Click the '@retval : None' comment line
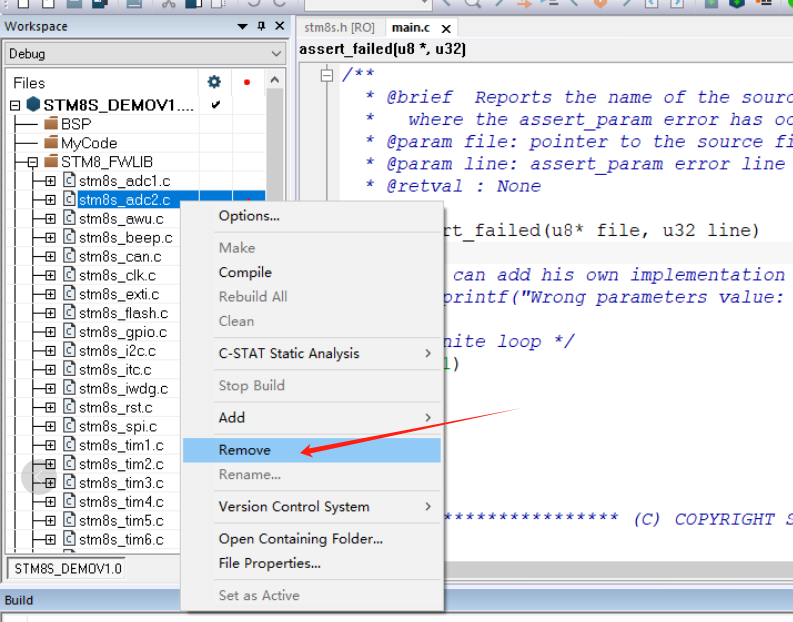Image resolution: width=793 pixels, height=622 pixels. pyautogui.click(x=464, y=186)
